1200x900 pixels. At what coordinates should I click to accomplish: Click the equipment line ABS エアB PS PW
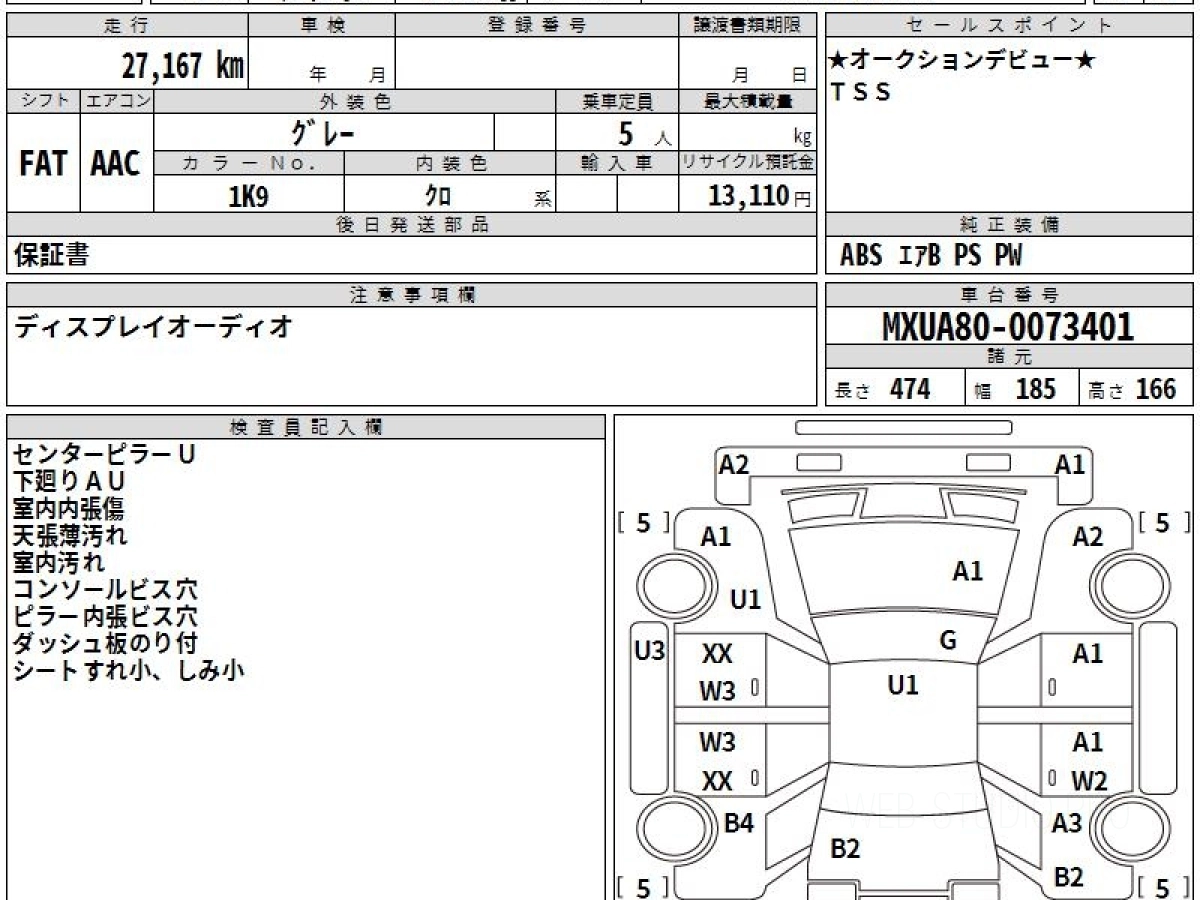931,256
